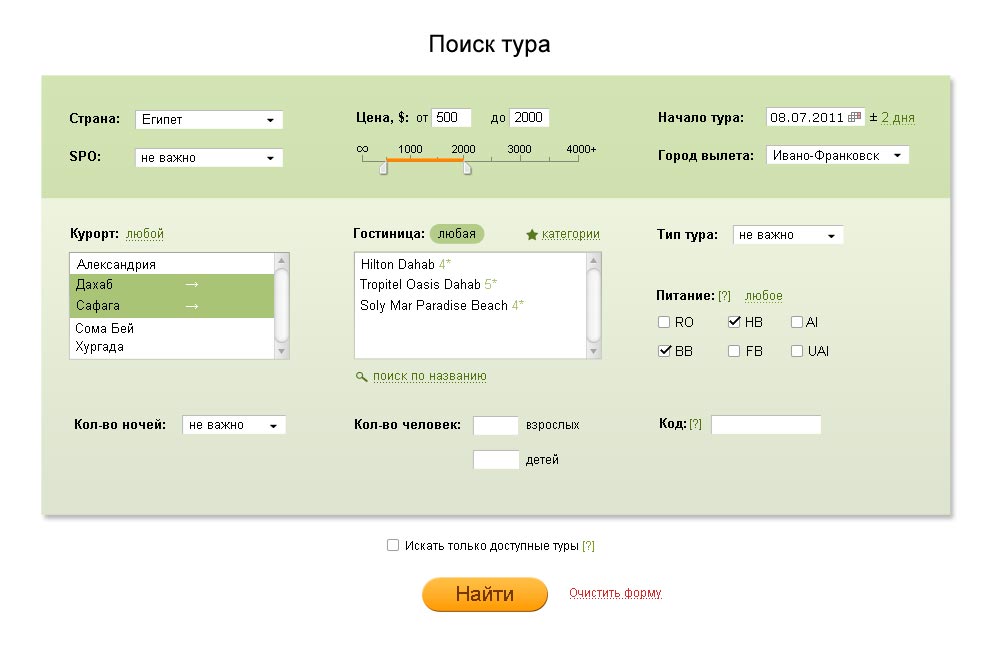
Task: Open the calendar icon in tour start date
Action: tap(854, 117)
